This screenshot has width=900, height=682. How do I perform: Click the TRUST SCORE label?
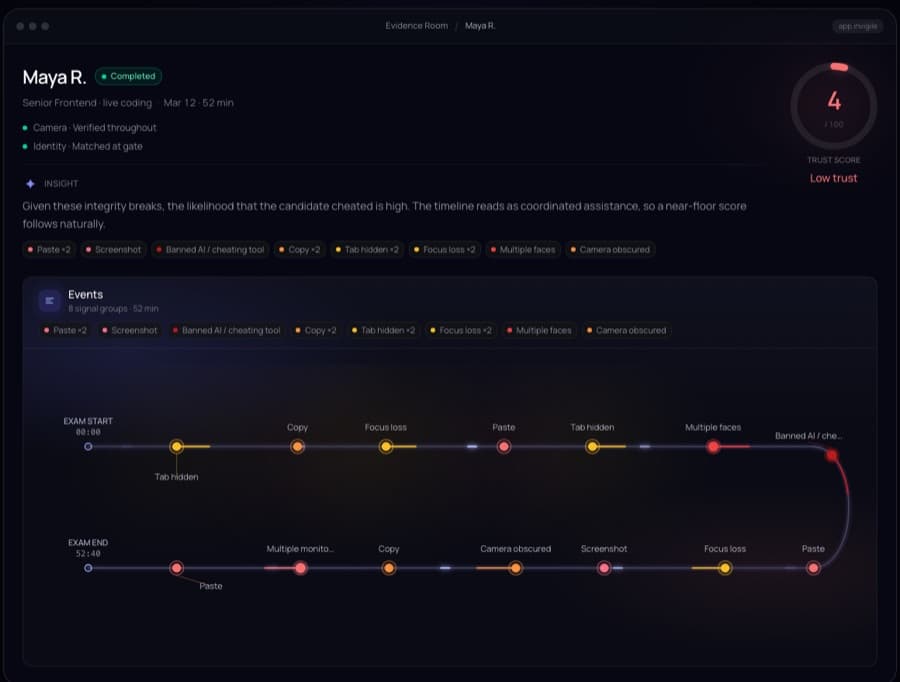pos(833,160)
